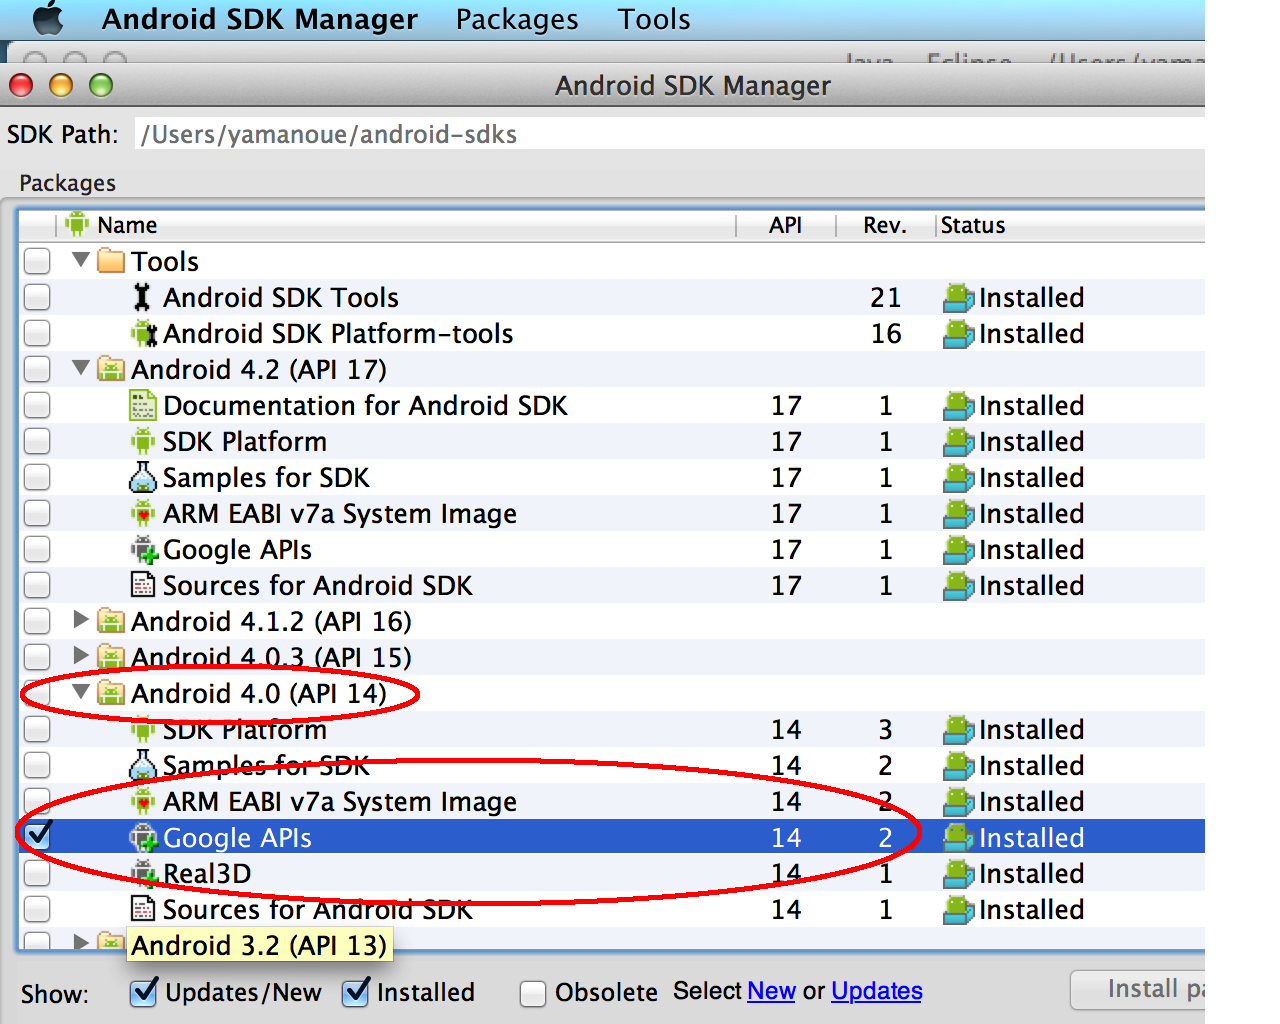Collapse the Tools group triangle

[x=81, y=260]
